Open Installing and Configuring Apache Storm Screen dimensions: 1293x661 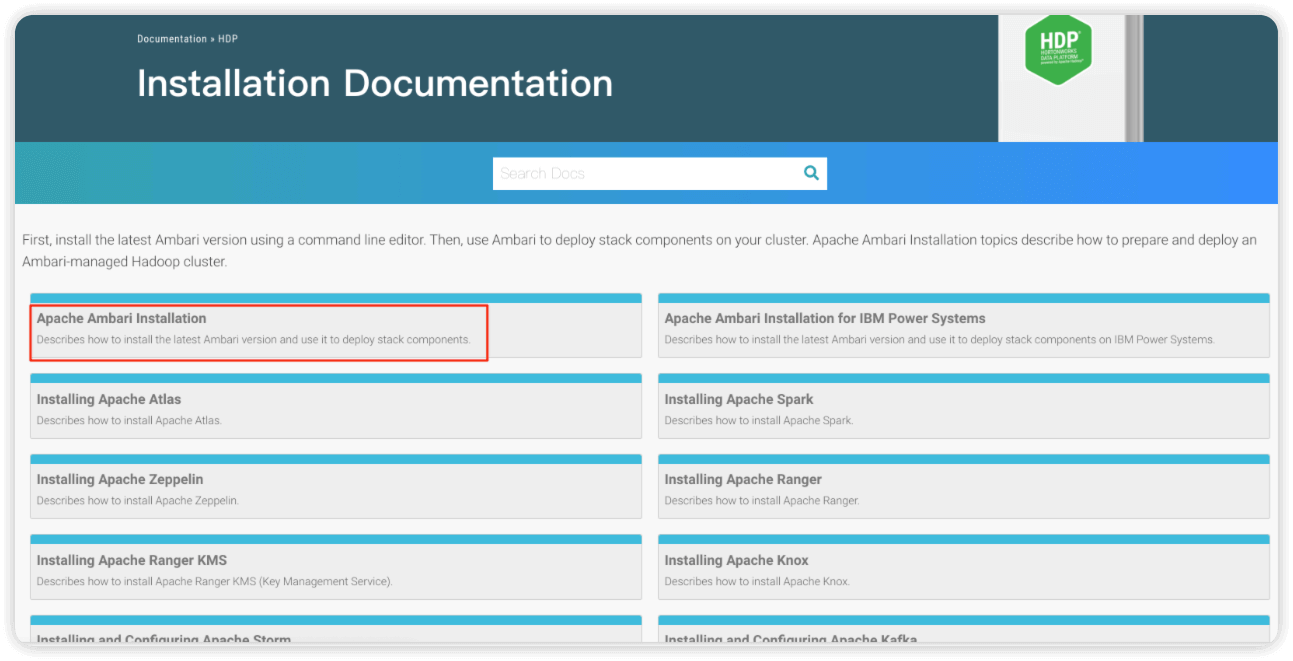tap(336, 631)
